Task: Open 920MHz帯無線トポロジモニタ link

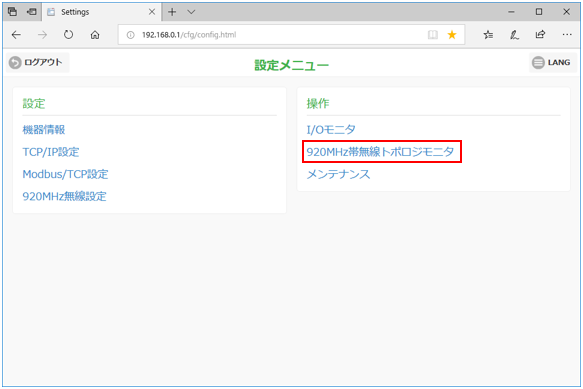Action: point(380,152)
